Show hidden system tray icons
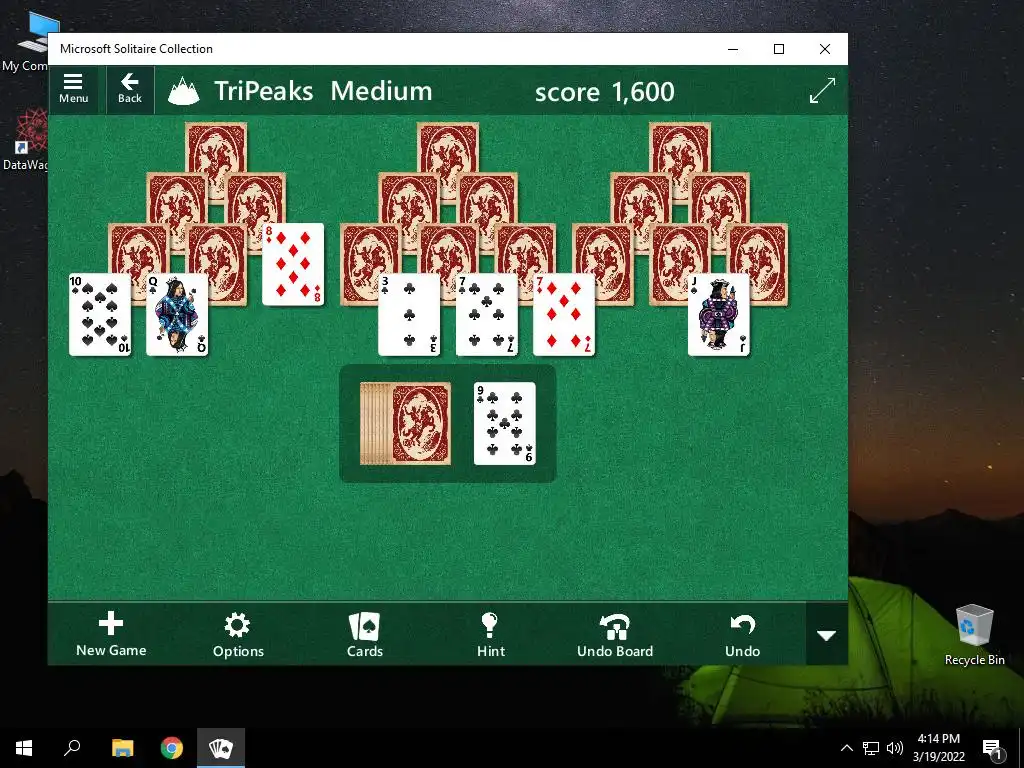The height and width of the screenshot is (768, 1024). coord(846,748)
